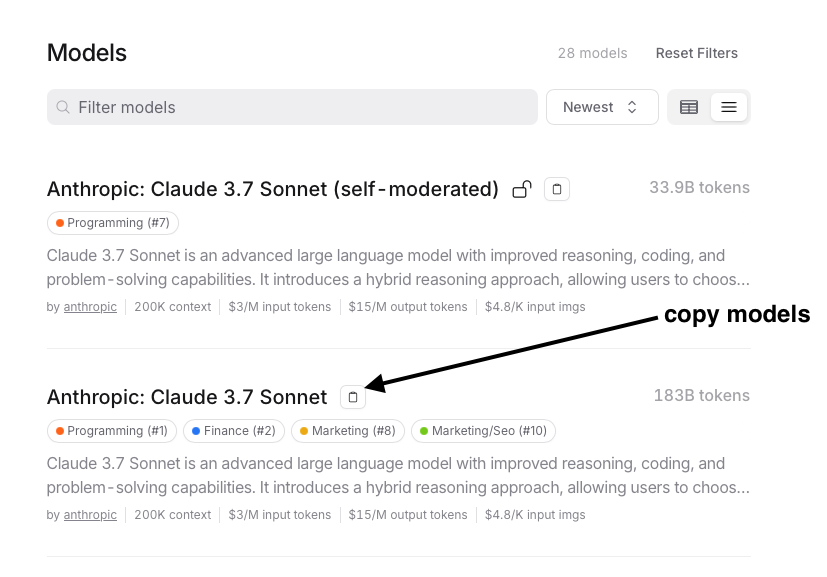Select the Finance (#2) category tag
This screenshot has height=577, width=827.
(x=234, y=431)
